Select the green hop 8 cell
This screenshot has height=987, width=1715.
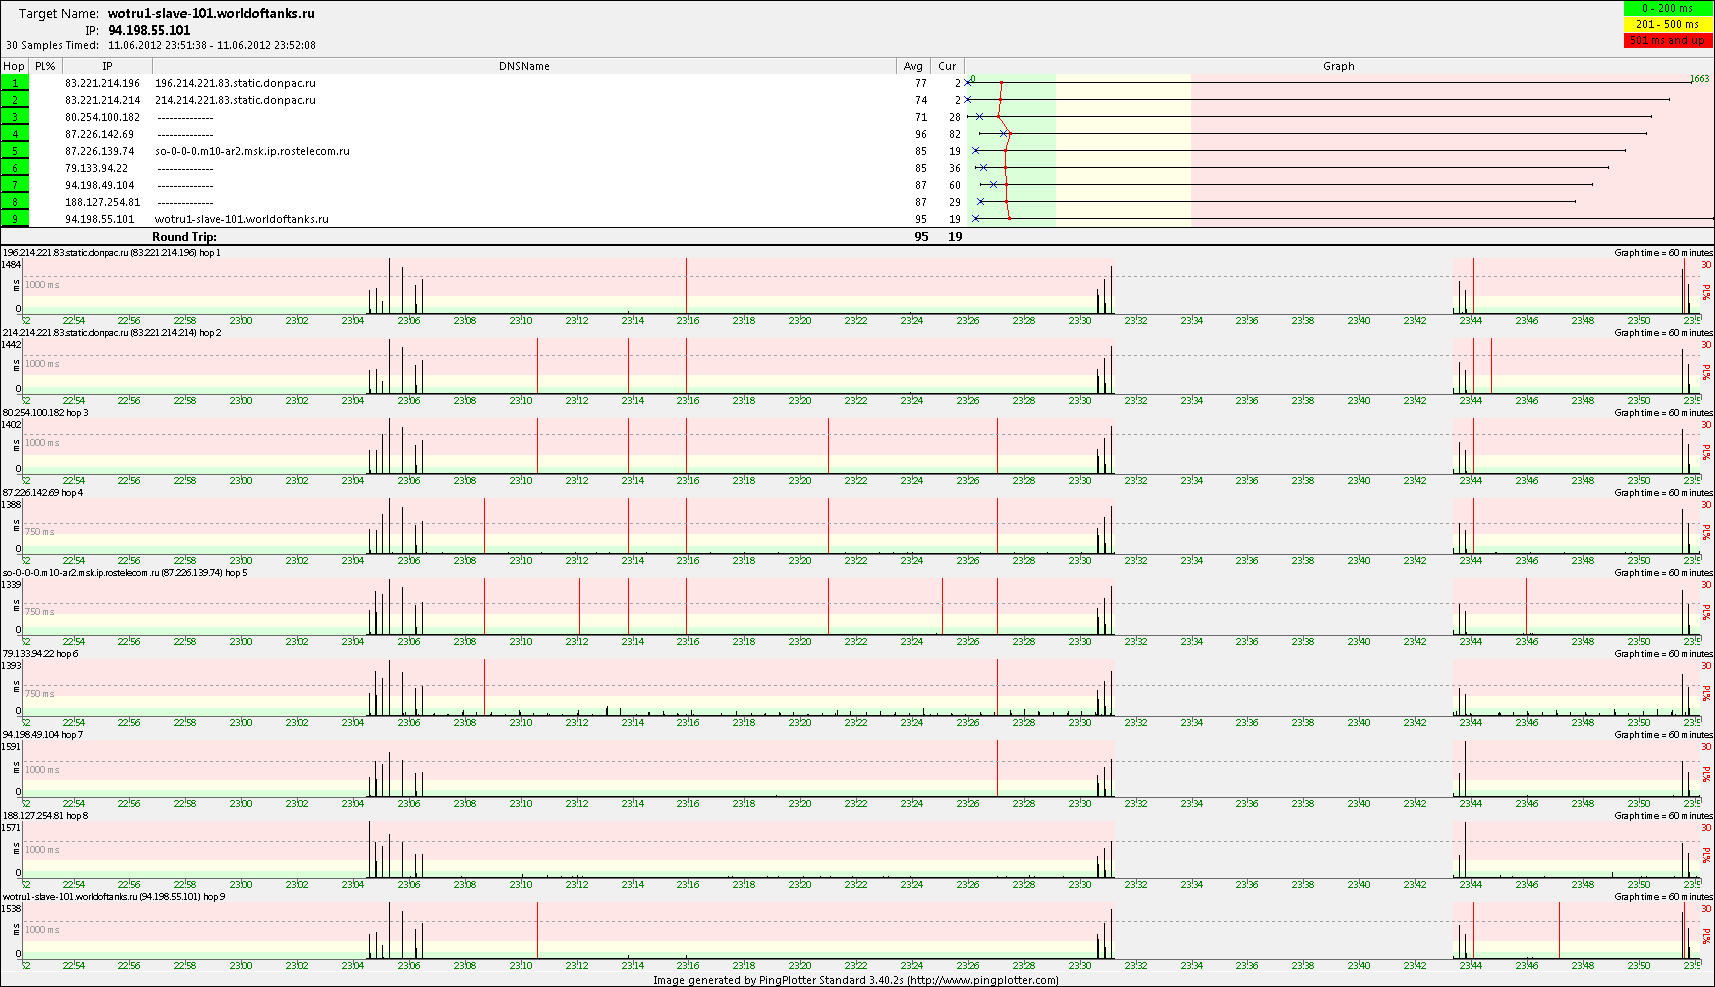point(15,202)
